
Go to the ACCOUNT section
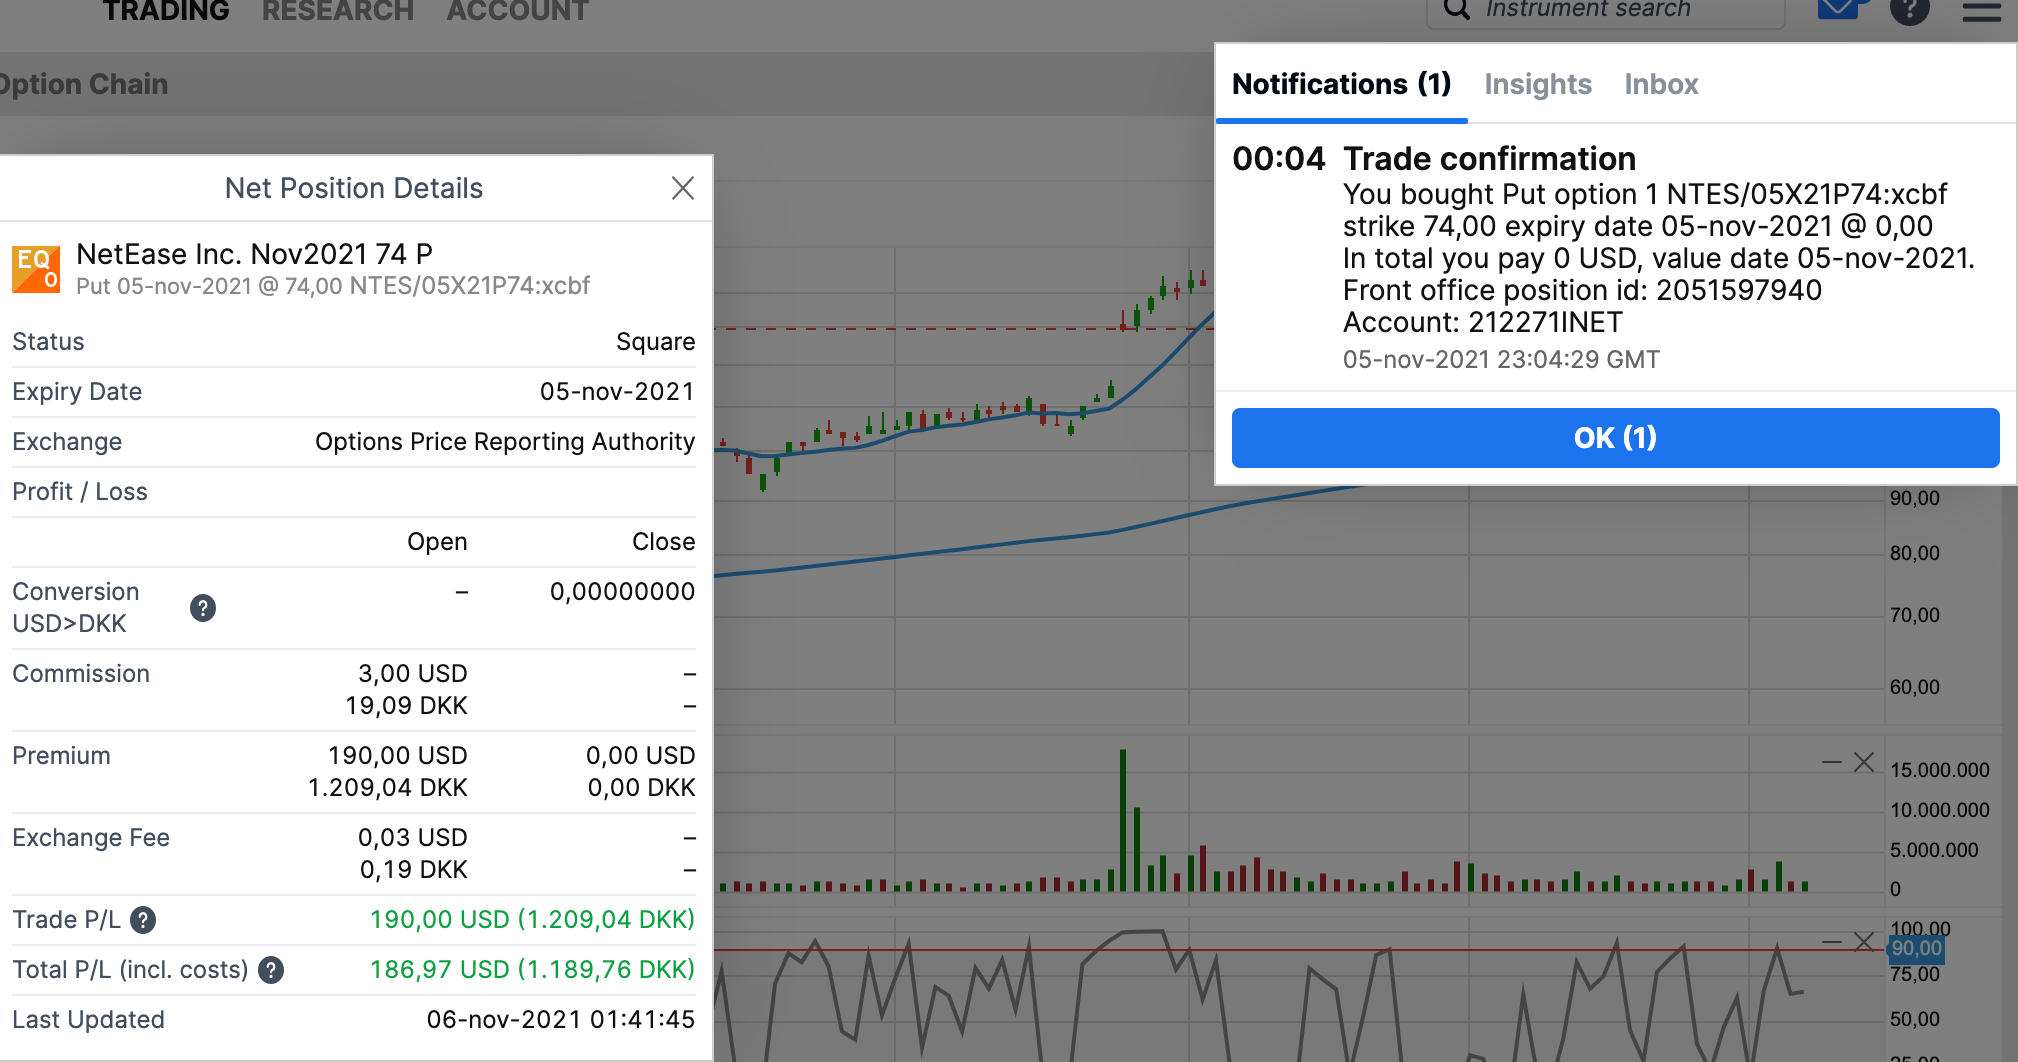517,12
